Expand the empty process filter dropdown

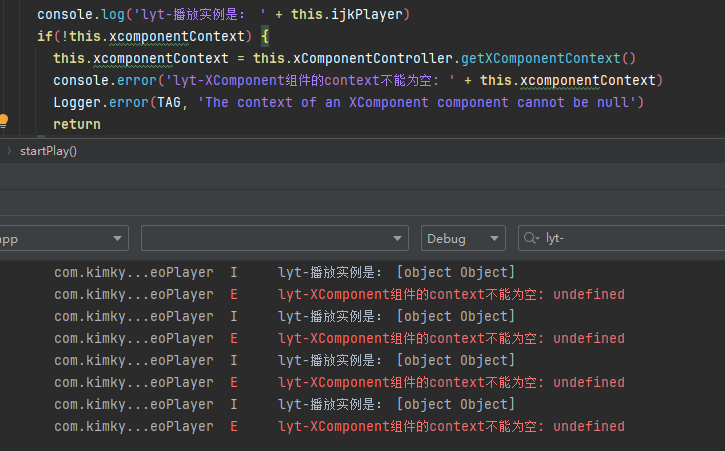(x=274, y=239)
